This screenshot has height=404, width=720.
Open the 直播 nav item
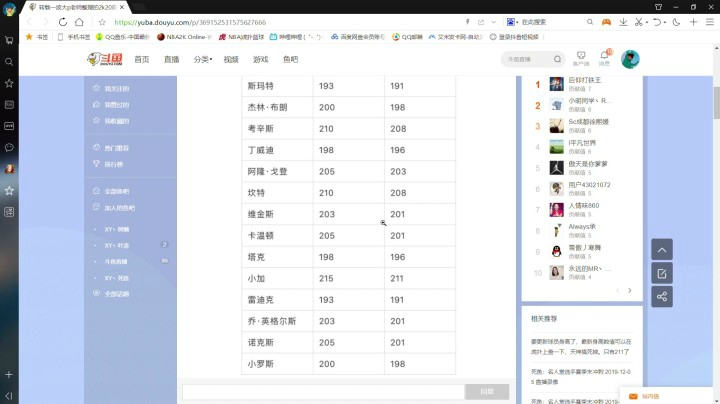click(171, 59)
